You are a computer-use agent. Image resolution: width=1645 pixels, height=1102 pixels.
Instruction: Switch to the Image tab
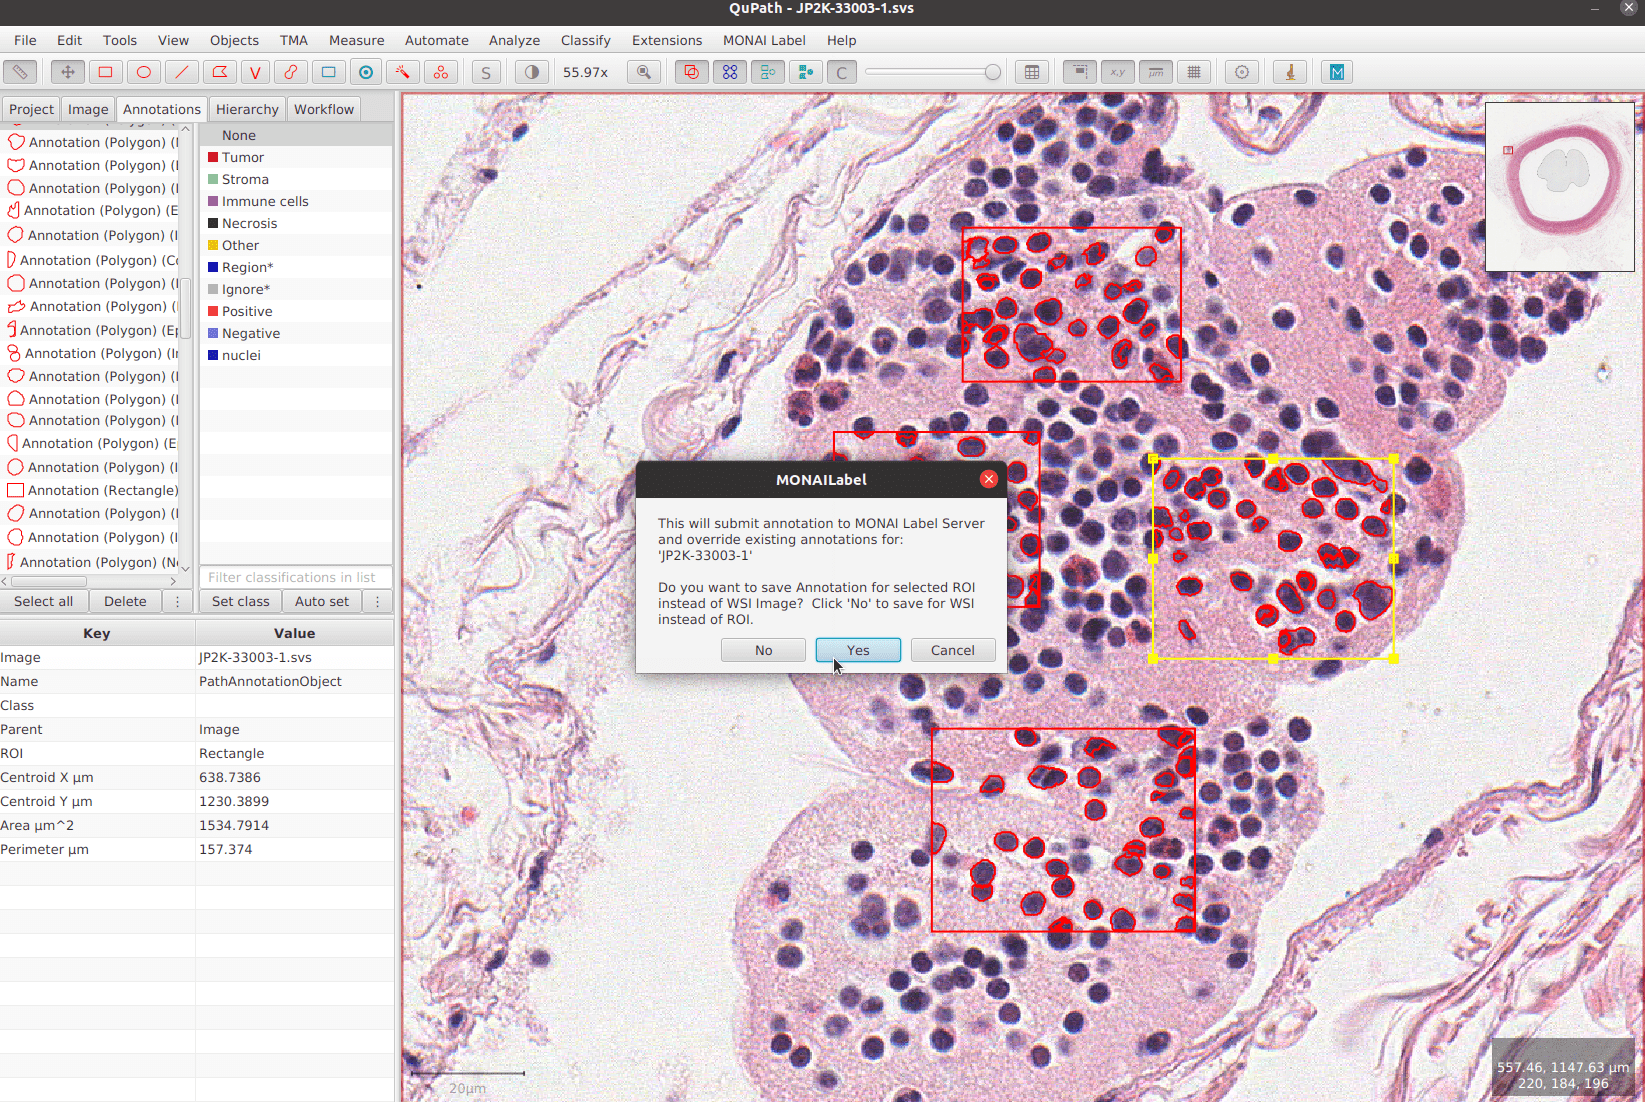[88, 109]
